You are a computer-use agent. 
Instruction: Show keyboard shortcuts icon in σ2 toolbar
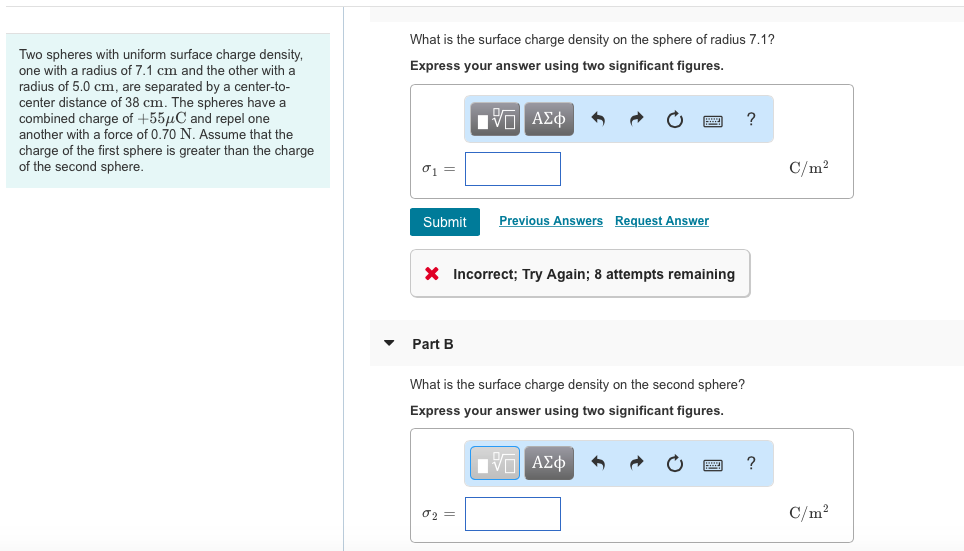pyautogui.click(x=713, y=465)
